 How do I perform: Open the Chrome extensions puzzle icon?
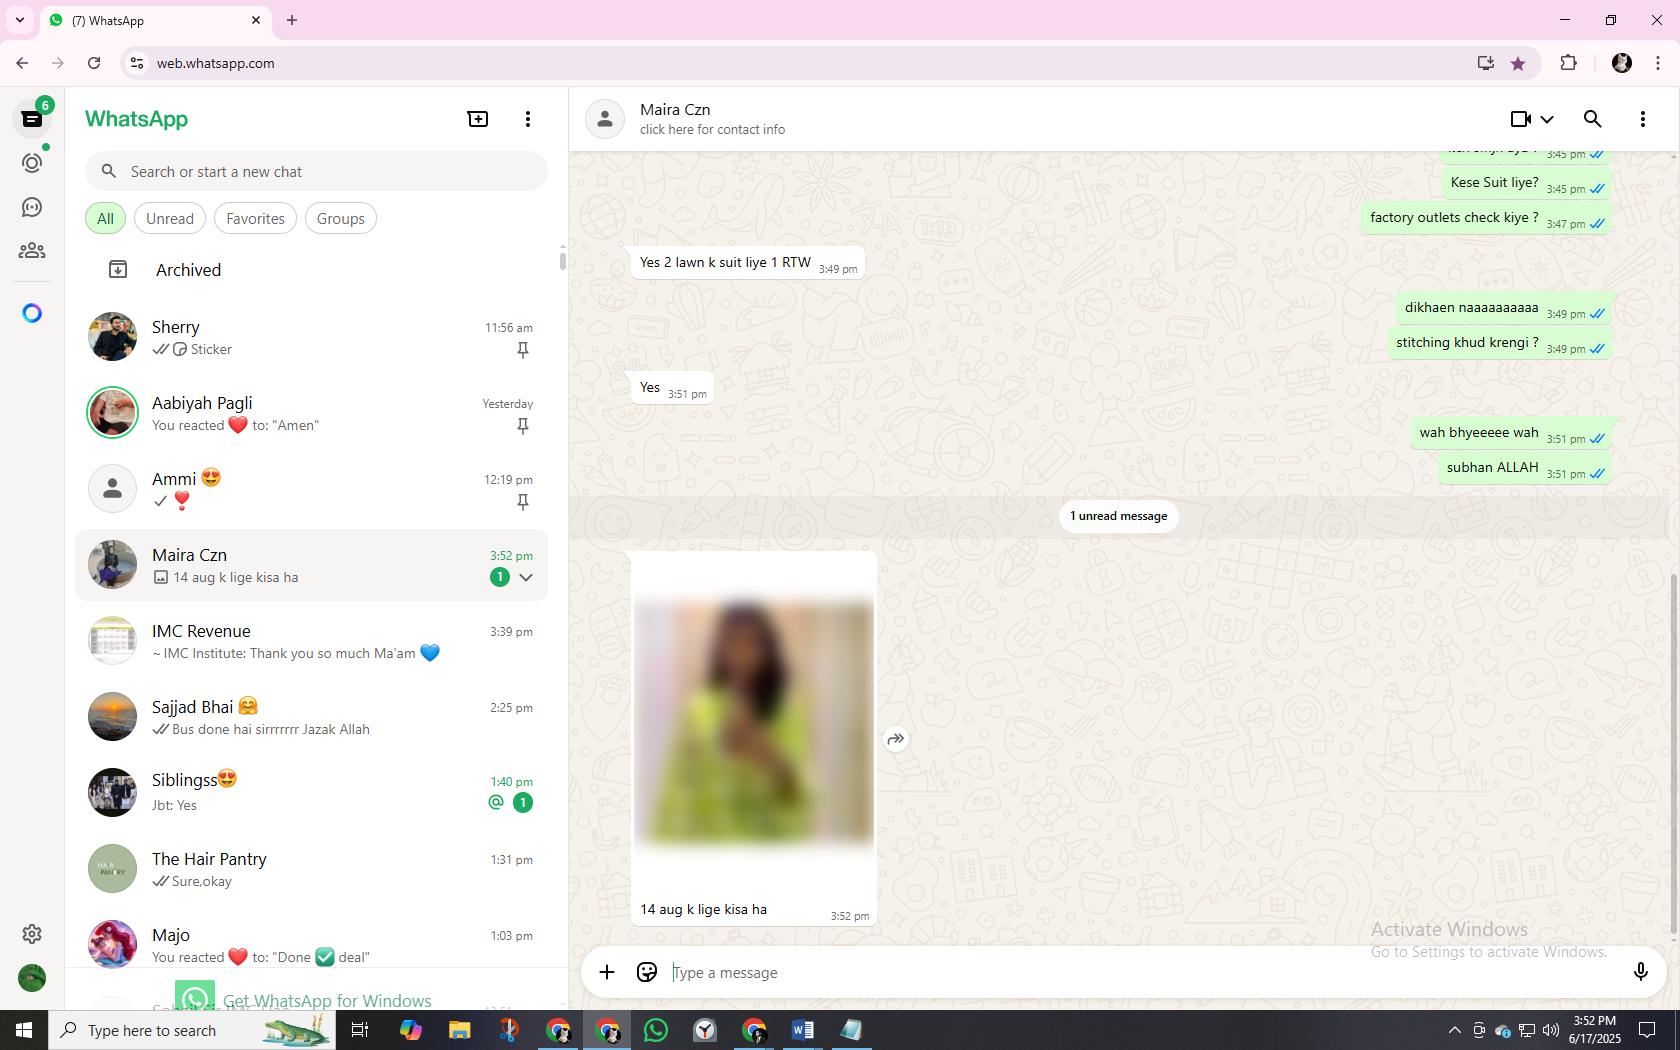point(1568,63)
